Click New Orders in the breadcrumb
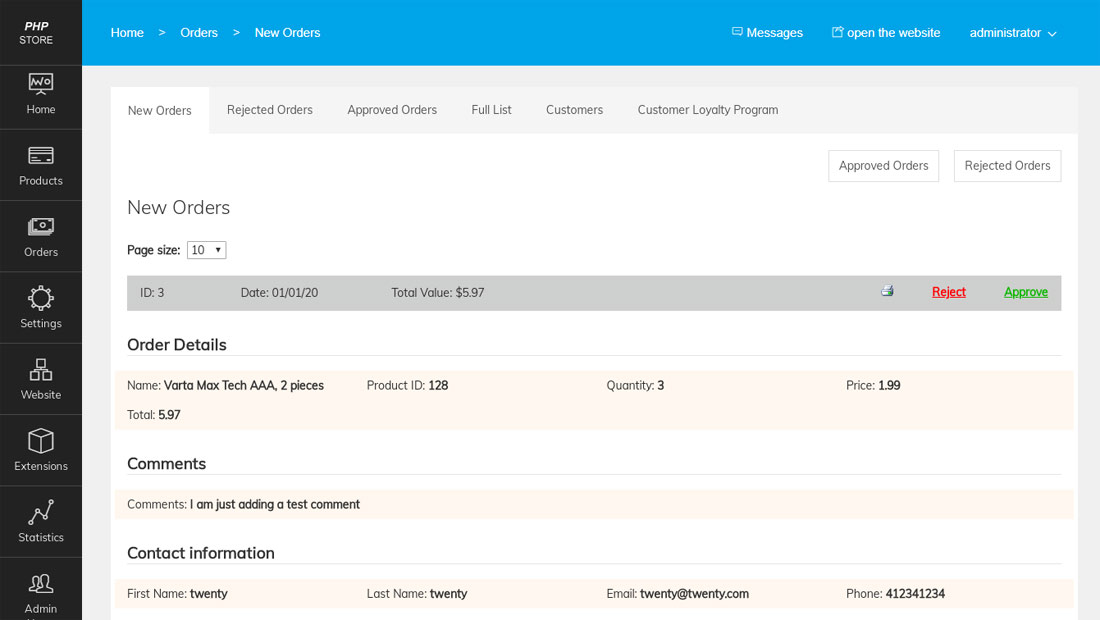The image size is (1100, 620). 288,33
